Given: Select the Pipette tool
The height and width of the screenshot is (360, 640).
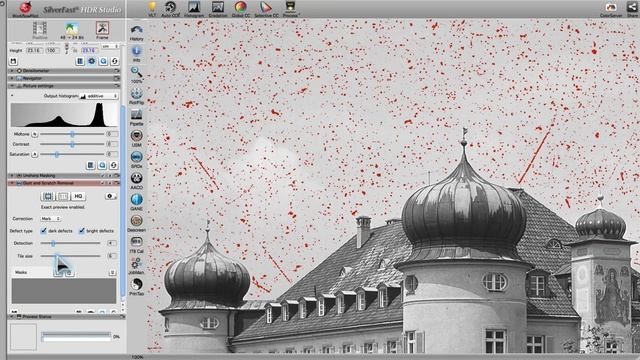Looking at the screenshot, I should [x=136, y=118].
